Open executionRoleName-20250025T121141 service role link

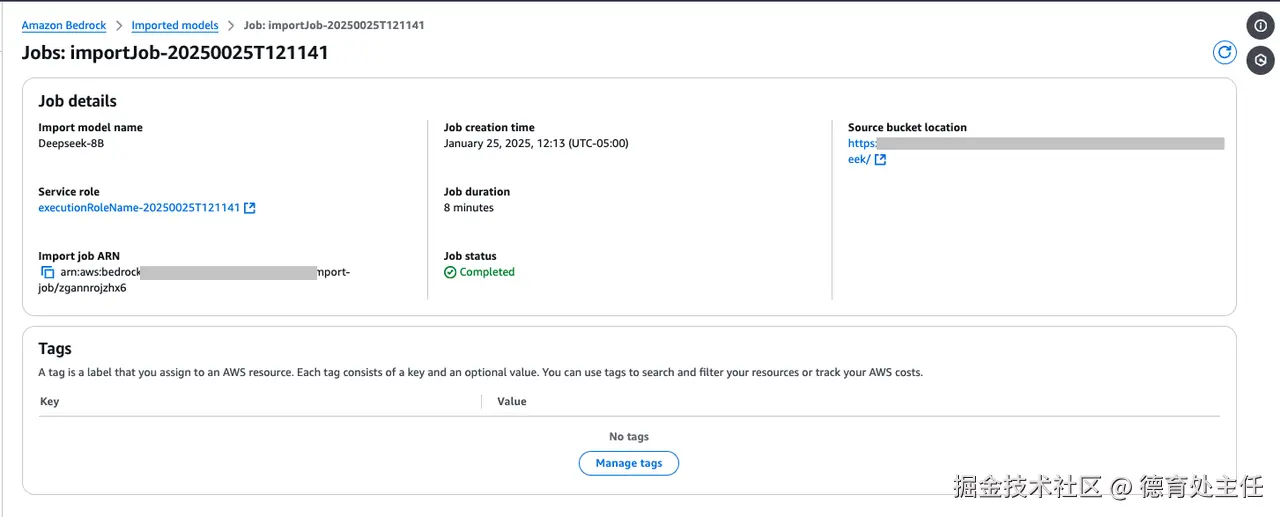(139, 208)
